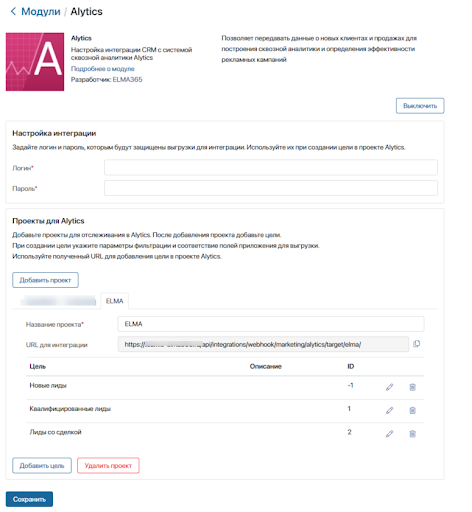Delete the Лиды со сделкой goal with the trash icon
This screenshot has width=472, height=512.
[x=412, y=433]
